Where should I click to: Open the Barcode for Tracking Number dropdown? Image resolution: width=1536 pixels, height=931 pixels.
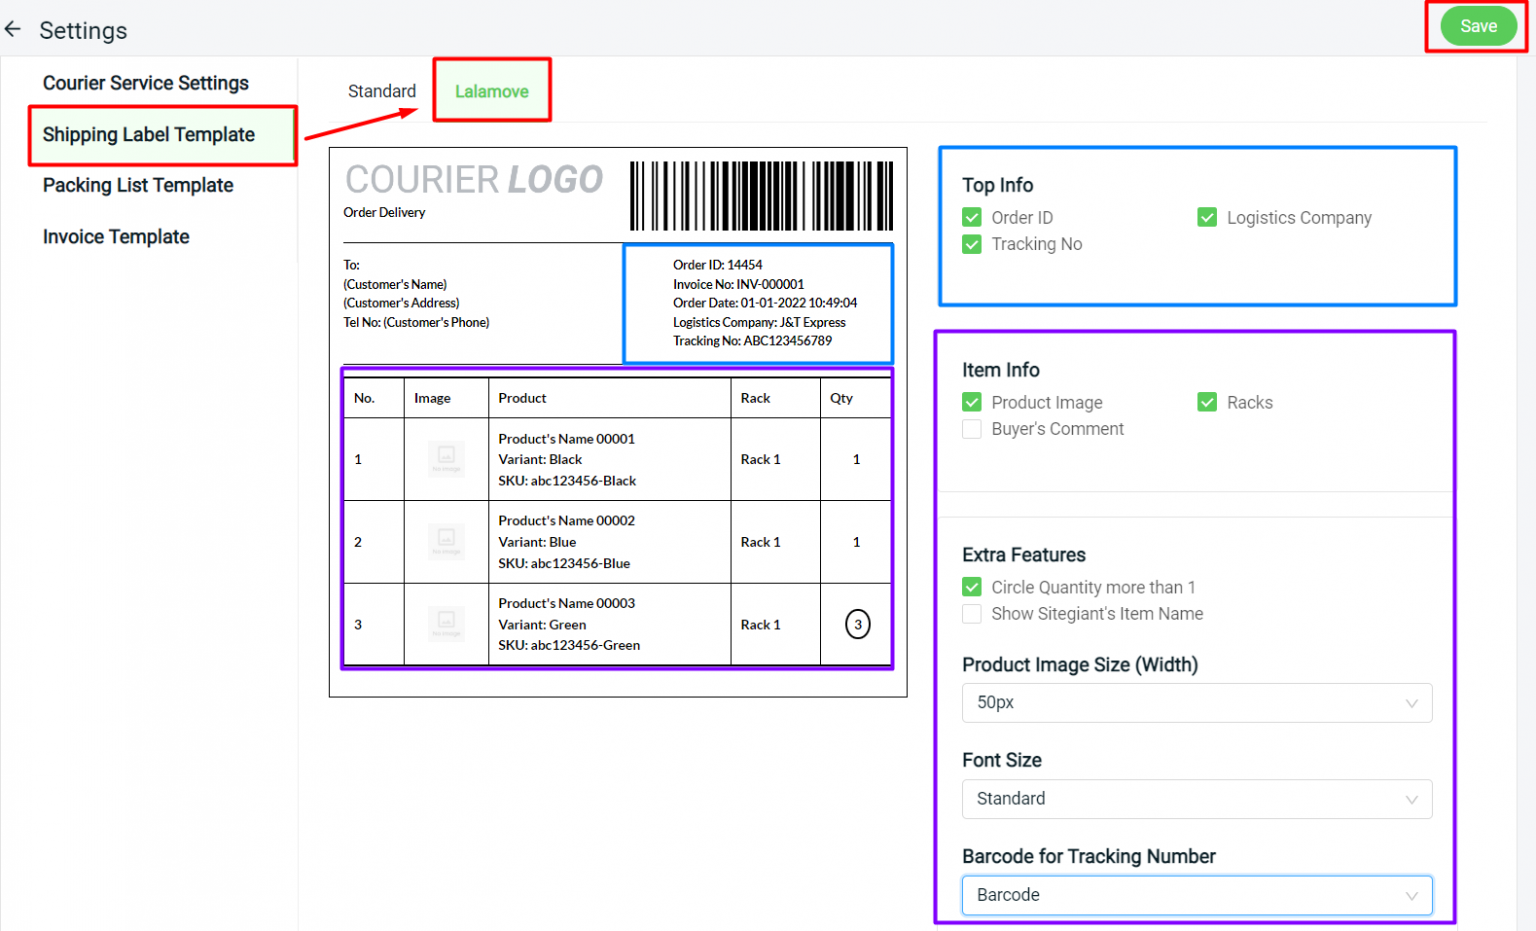(x=1196, y=895)
